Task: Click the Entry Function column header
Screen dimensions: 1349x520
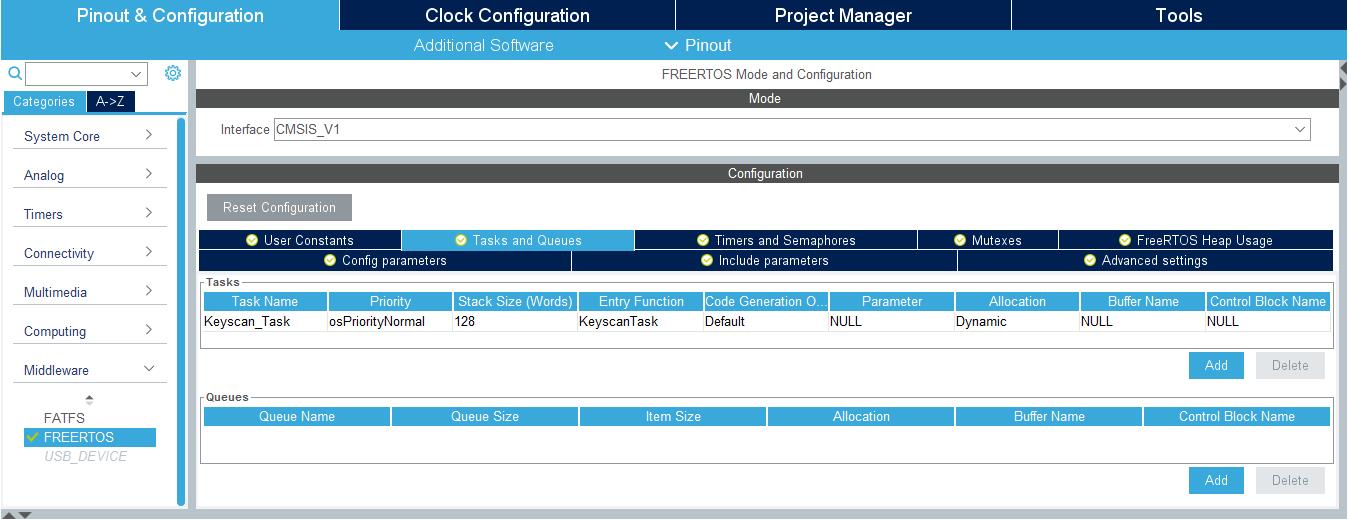Action: (641, 301)
